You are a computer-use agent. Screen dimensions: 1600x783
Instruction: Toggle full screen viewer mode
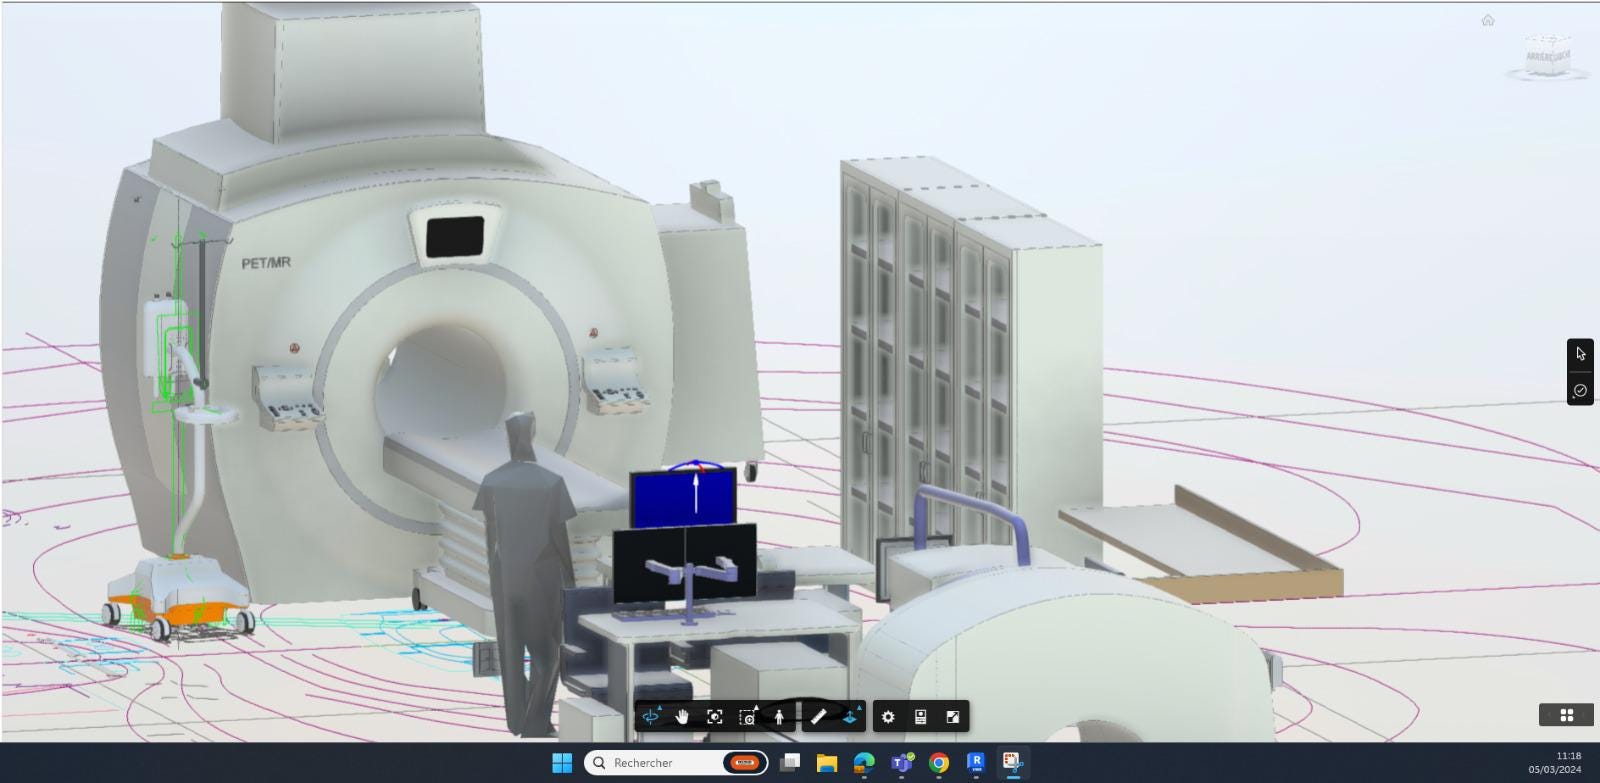(953, 716)
